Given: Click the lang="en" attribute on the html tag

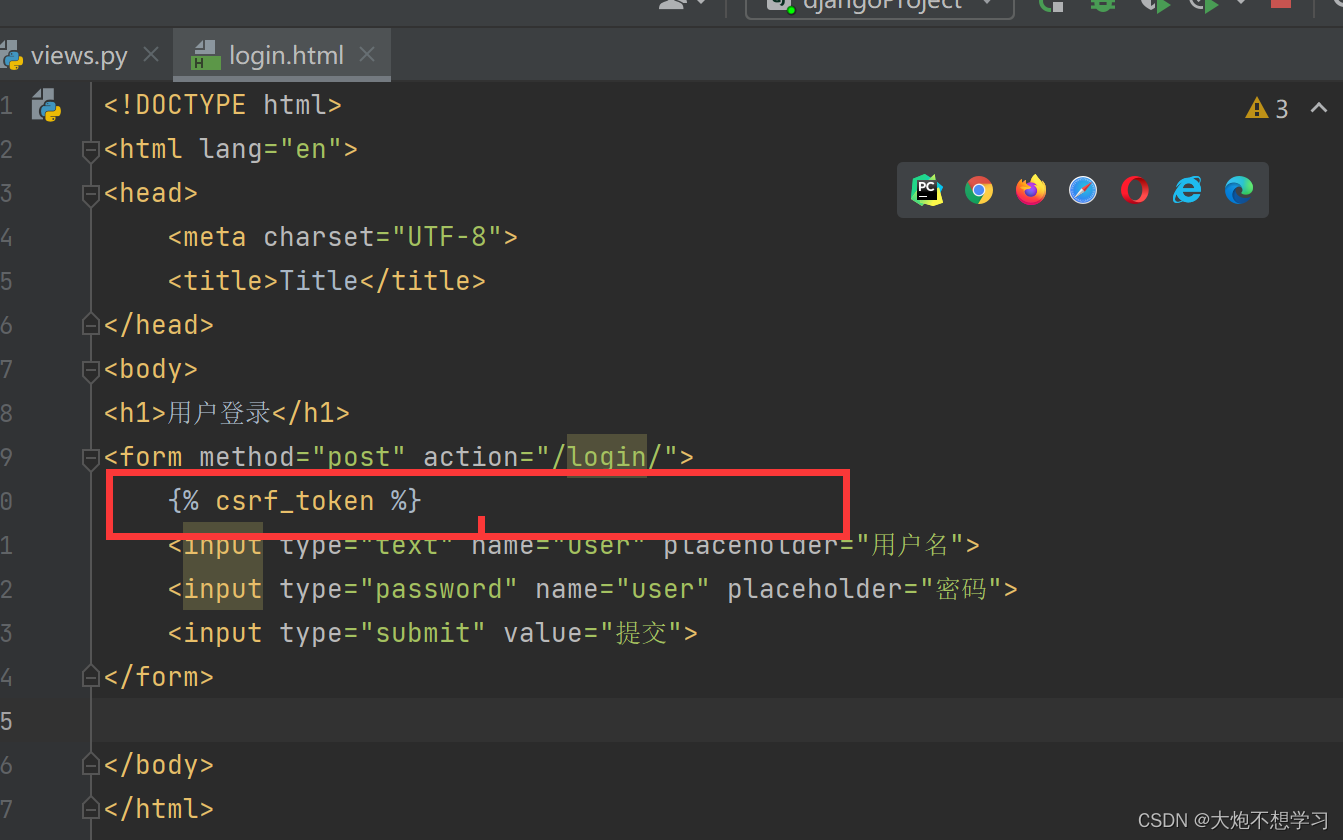Looking at the screenshot, I should click(271, 149).
